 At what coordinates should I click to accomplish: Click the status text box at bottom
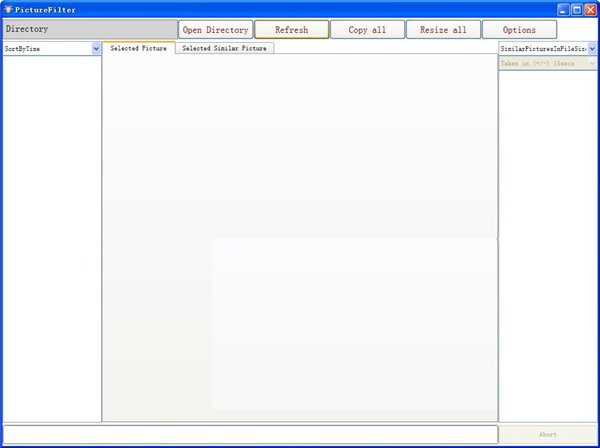click(250, 435)
